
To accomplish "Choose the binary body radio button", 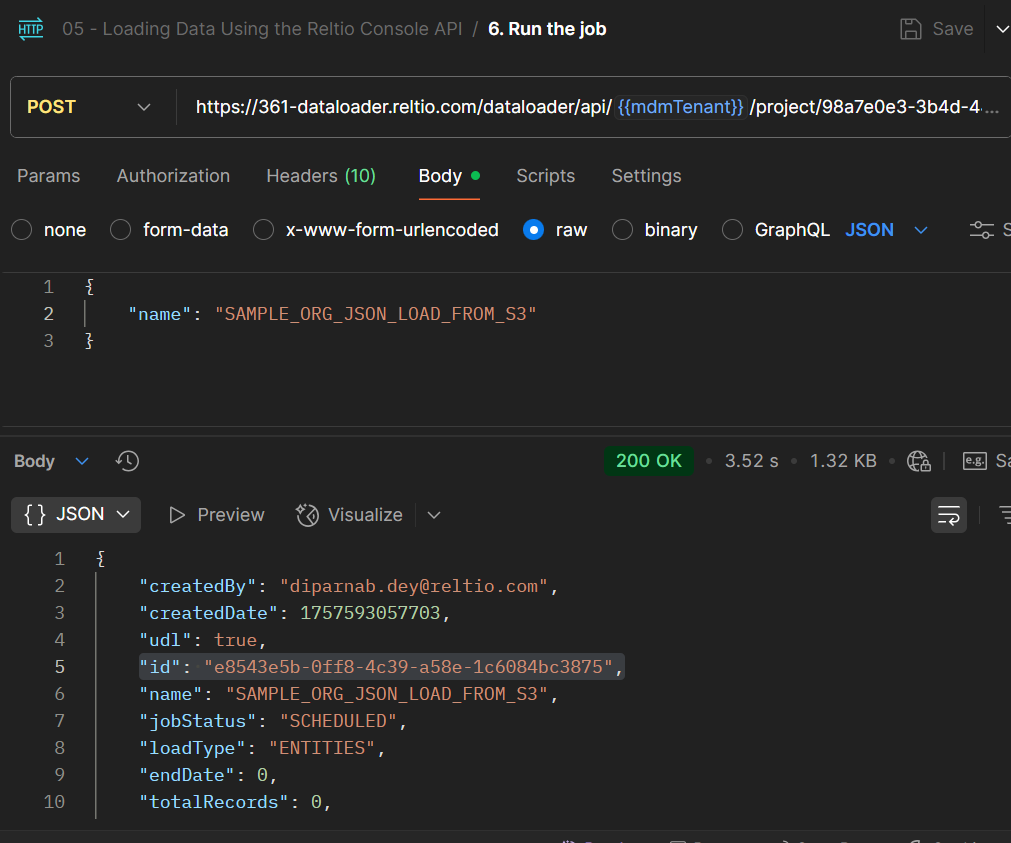I will [x=623, y=230].
